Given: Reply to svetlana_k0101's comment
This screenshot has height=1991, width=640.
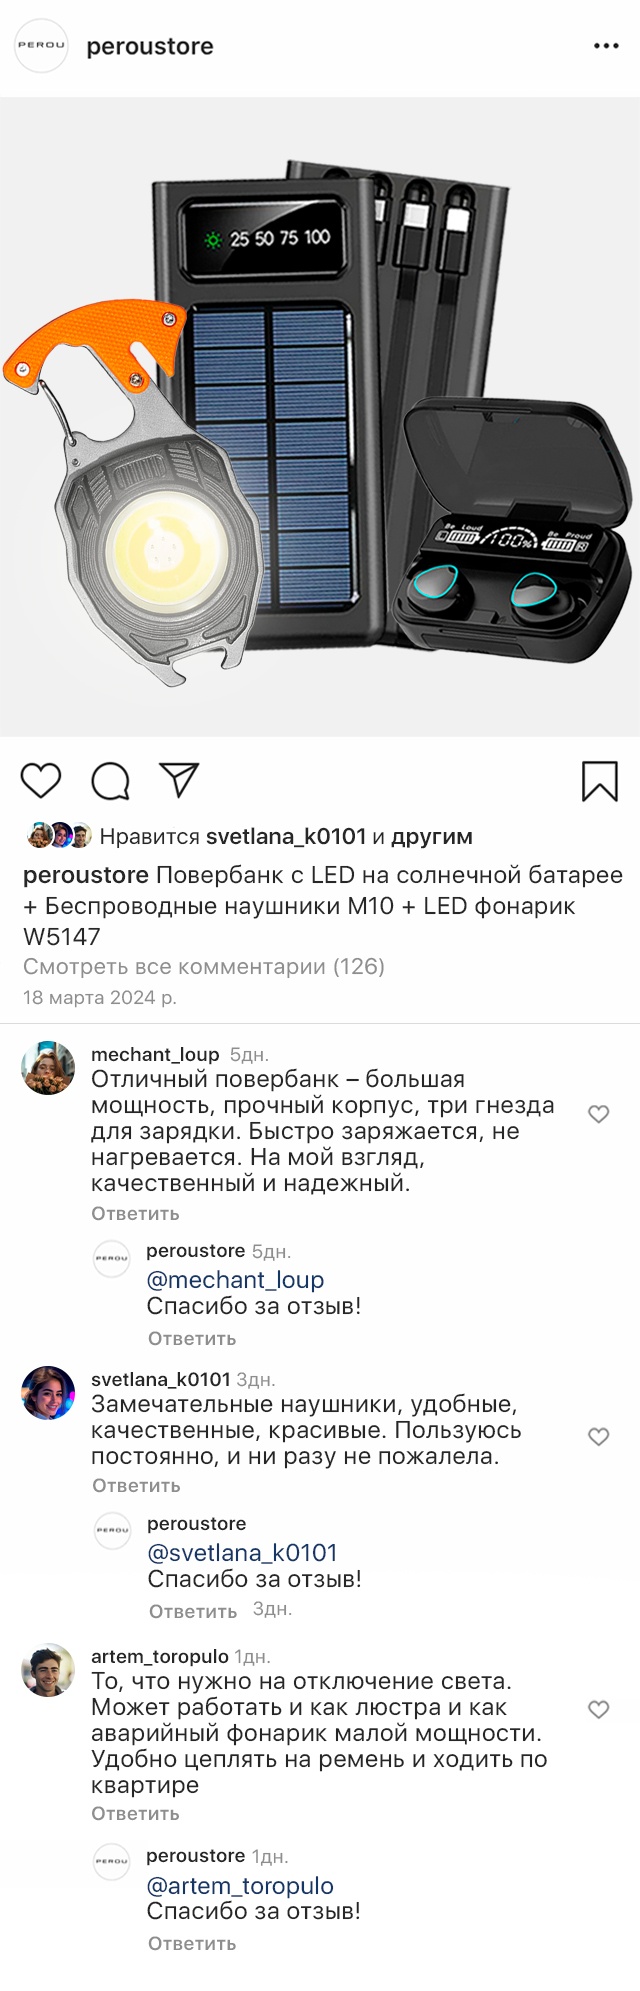Looking at the screenshot, I should [x=136, y=1485].
